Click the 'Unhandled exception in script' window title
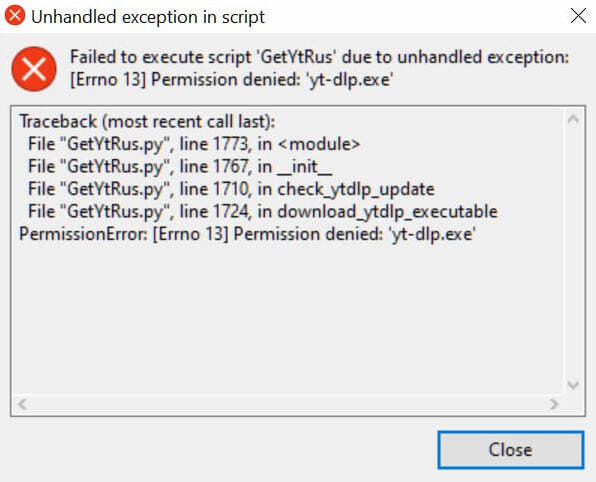 click(148, 17)
